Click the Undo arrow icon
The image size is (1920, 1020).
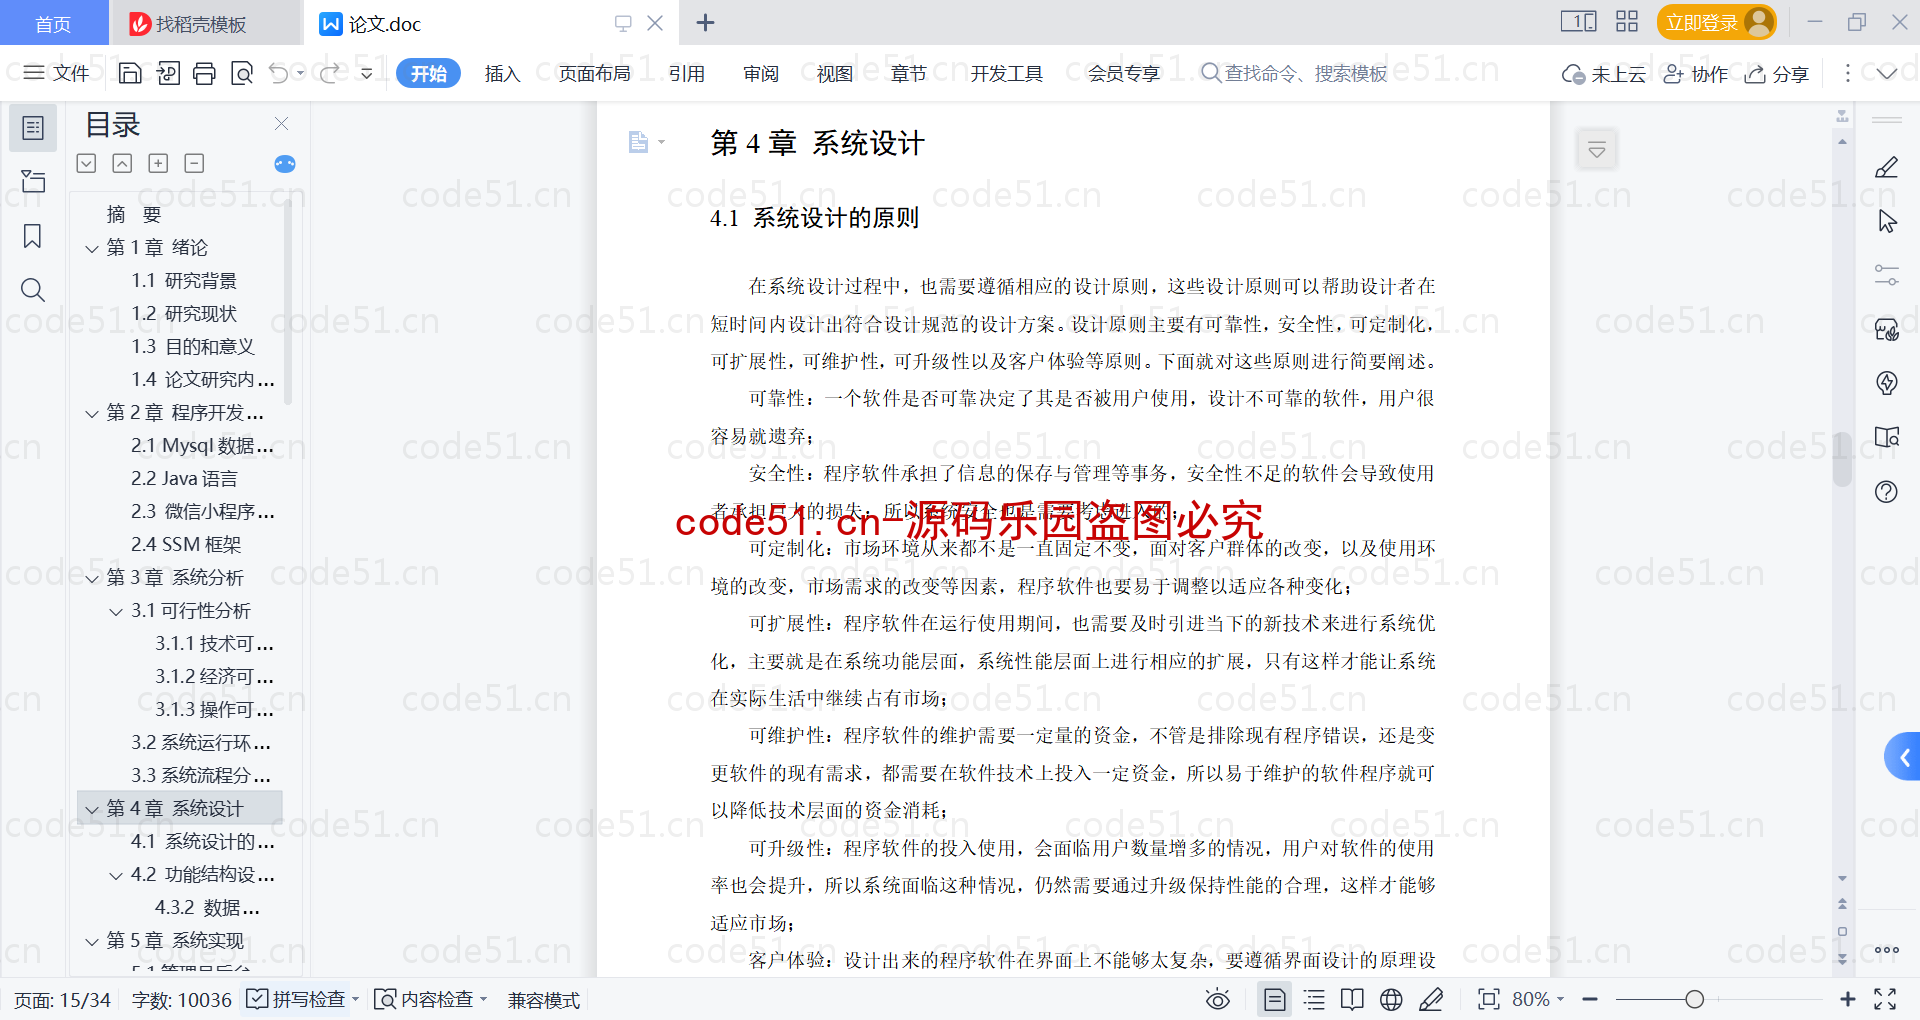(x=279, y=73)
